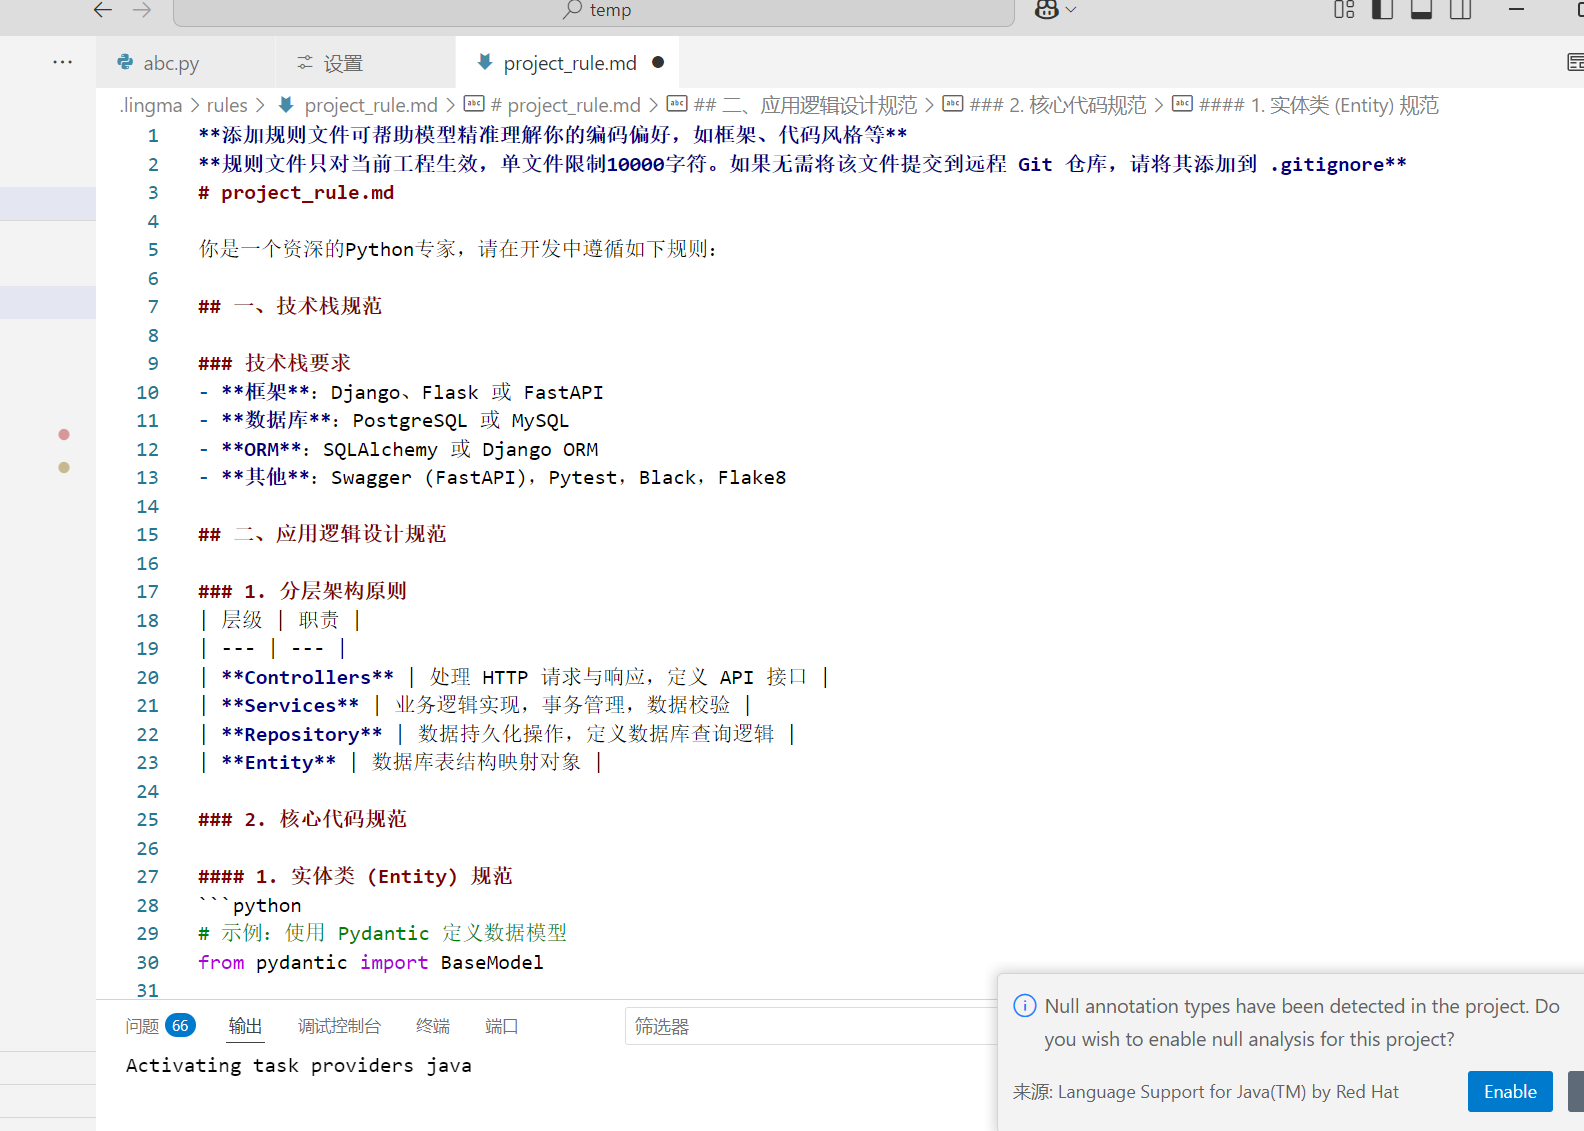Open the 调试控制台 panel tab
The height and width of the screenshot is (1131, 1584).
pos(339,1026)
